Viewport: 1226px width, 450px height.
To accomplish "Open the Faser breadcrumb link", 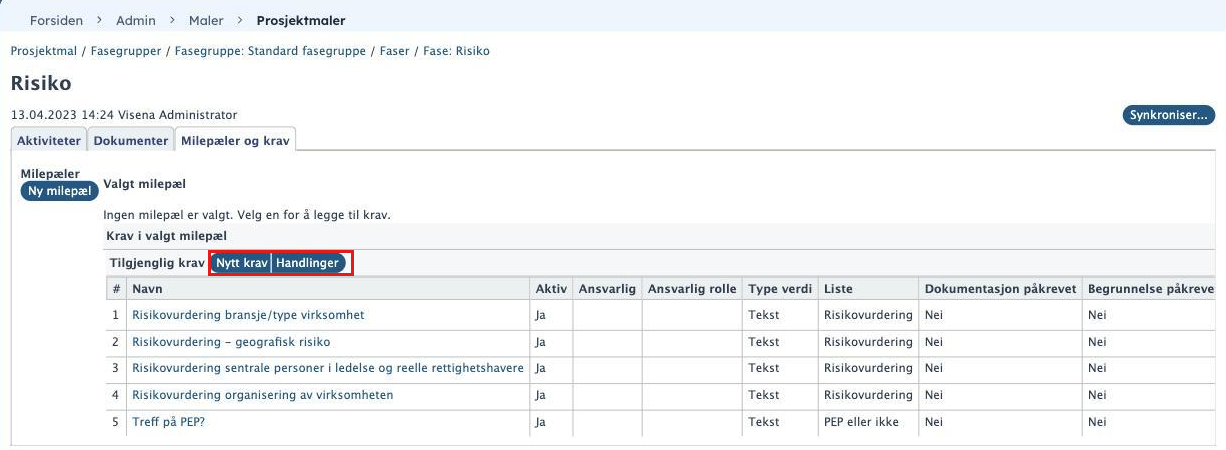I will tap(395, 51).
